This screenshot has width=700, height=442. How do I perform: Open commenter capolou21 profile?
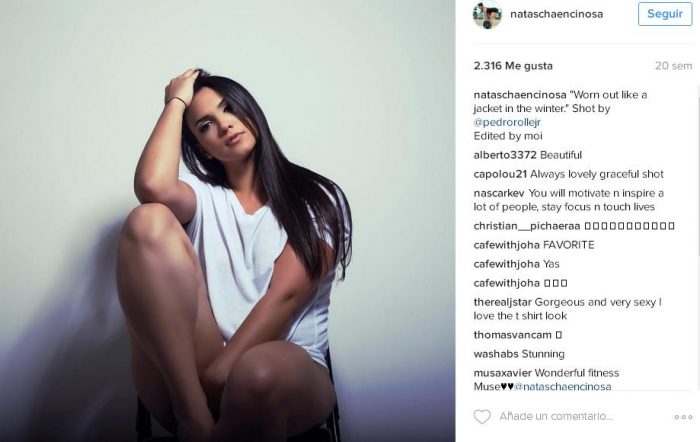500,174
